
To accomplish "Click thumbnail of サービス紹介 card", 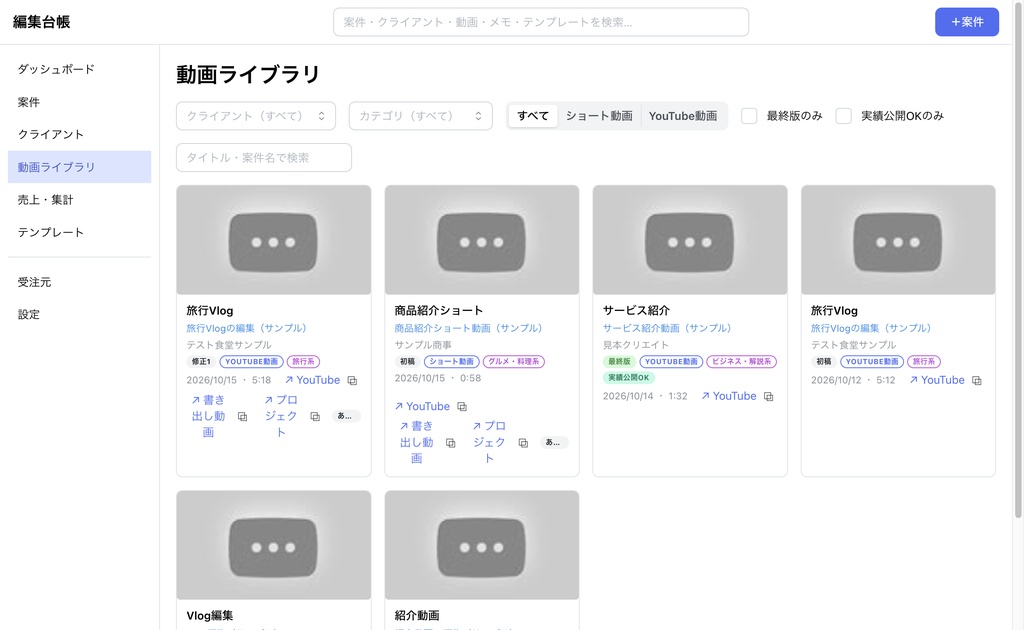I will (690, 240).
